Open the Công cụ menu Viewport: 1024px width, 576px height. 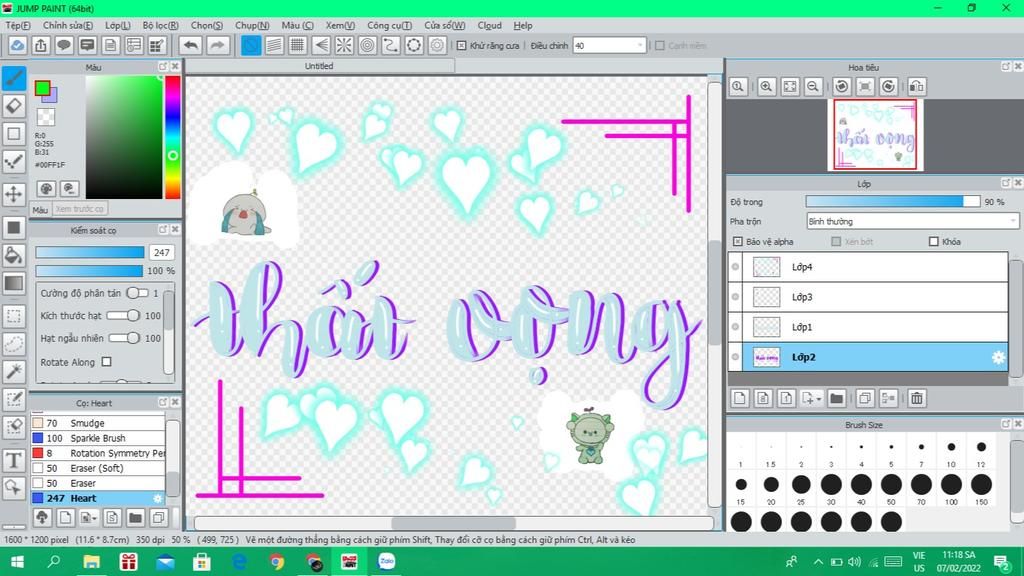(389, 25)
